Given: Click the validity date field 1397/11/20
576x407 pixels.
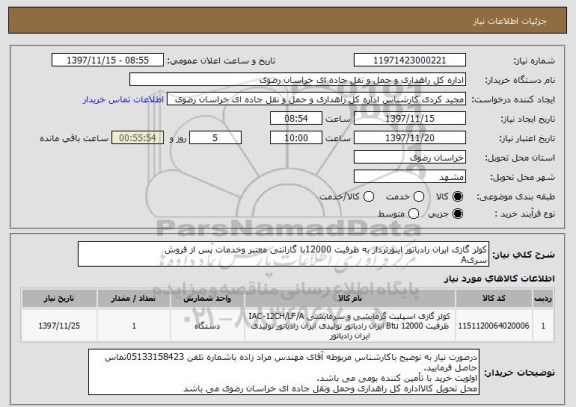Looking at the screenshot, I should point(410,138).
